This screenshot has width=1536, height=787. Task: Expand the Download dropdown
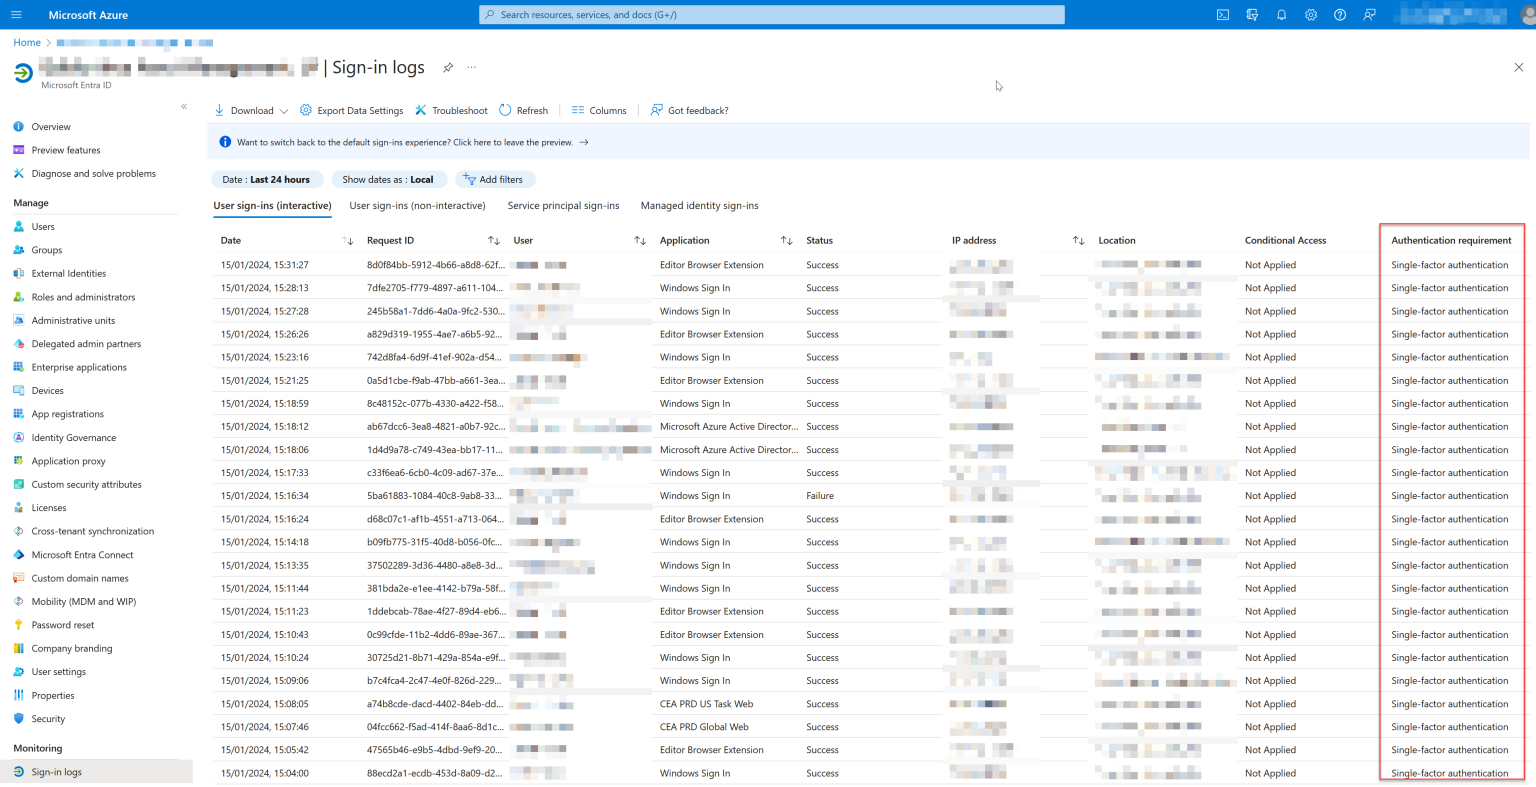click(x=250, y=110)
